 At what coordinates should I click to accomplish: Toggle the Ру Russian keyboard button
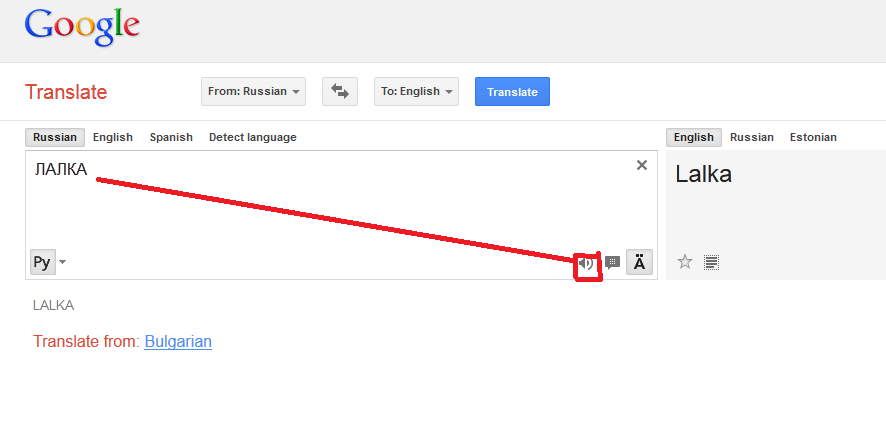coord(43,262)
